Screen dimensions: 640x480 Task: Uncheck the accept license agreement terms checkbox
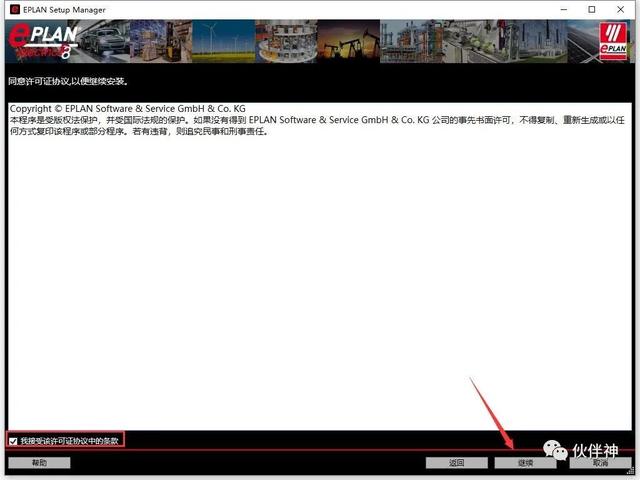point(13,441)
